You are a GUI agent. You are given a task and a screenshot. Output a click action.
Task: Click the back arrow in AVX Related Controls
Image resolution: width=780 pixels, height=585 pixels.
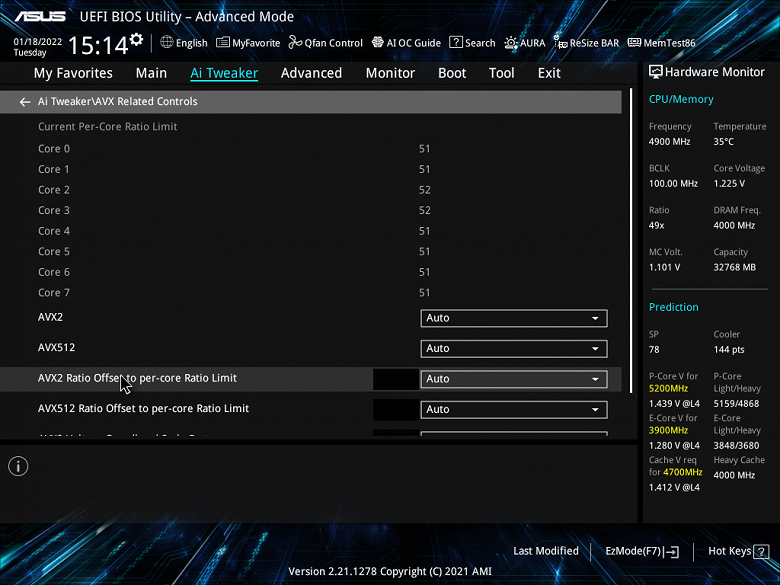click(x=24, y=102)
